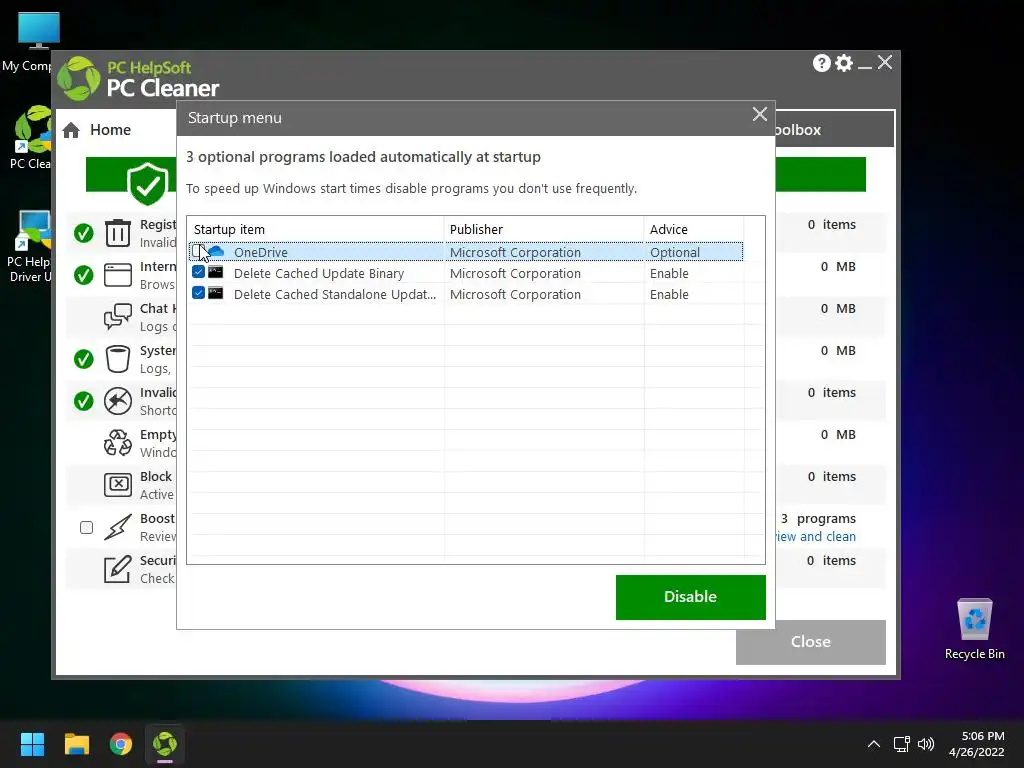
Task: Open the Recycle Bin desktop icon
Action: pyautogui.click(x=974, y=630)
